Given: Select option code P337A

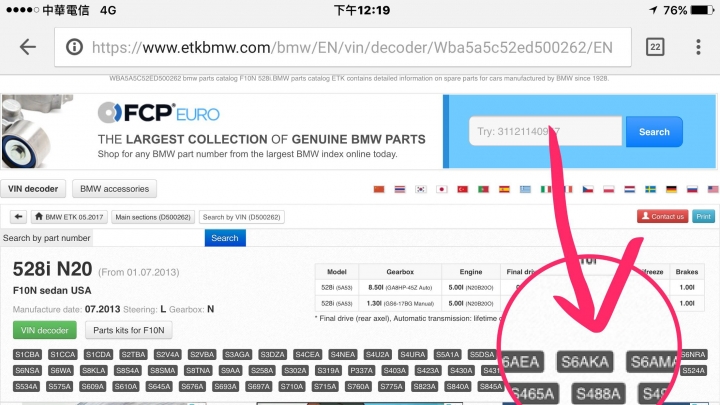Looking at the screenshot, I should (361, 371).
